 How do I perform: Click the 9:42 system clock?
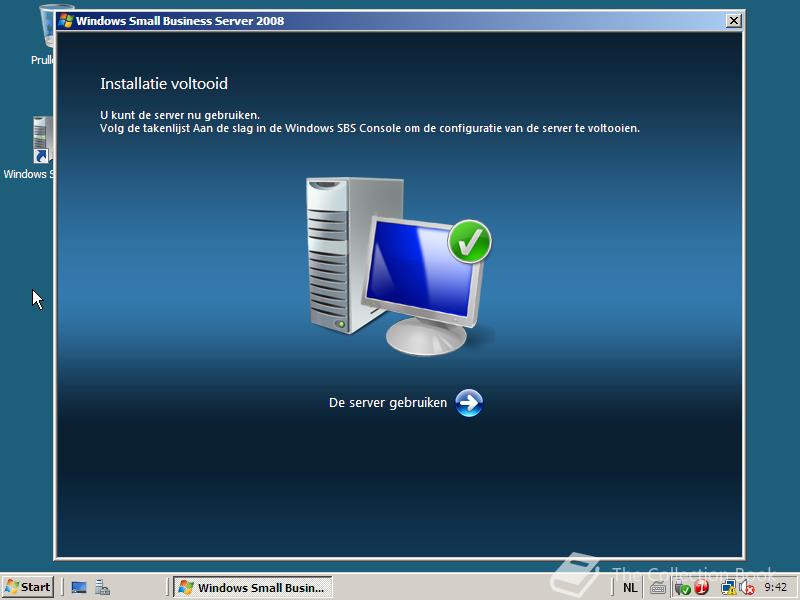point(776,587)
